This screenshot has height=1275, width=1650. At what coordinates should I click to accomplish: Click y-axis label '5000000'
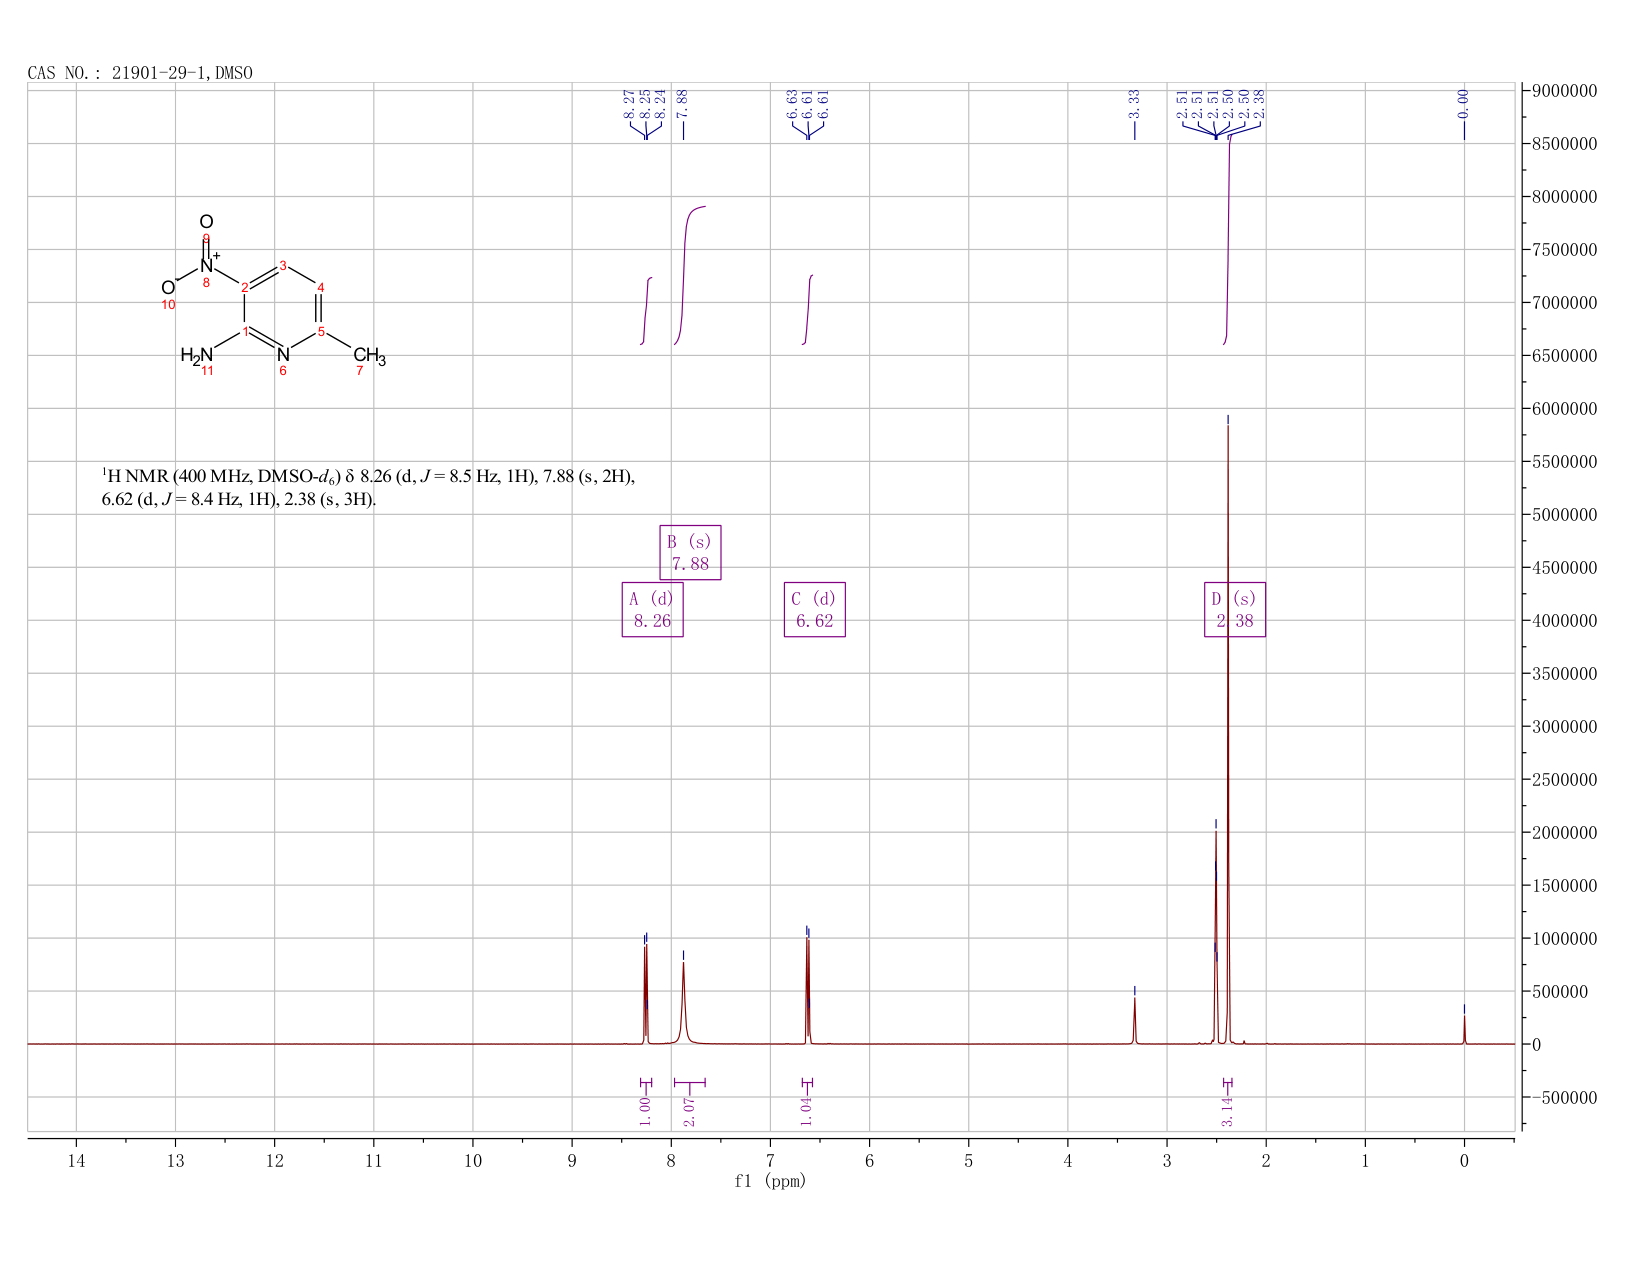[1564, 515]
